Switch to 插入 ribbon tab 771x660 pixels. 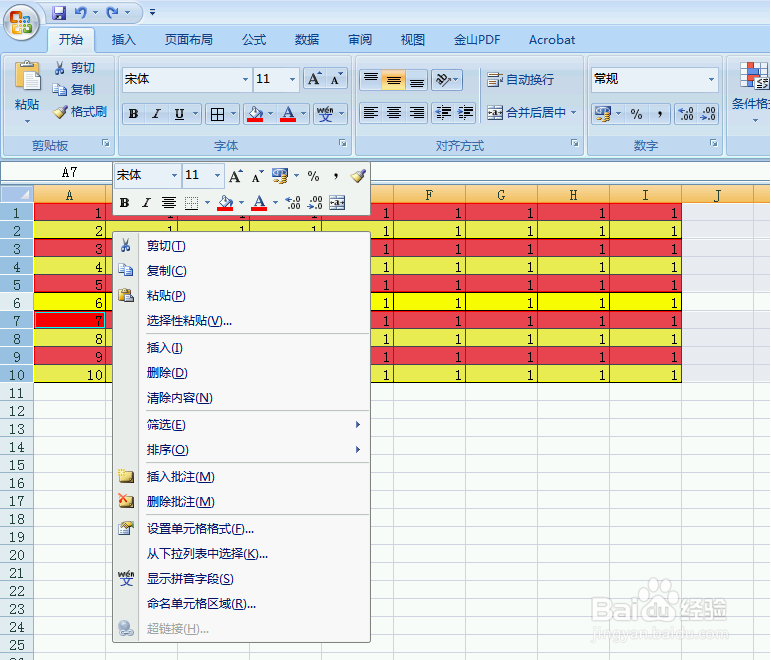pyautogui.click(x=123, y=40)
